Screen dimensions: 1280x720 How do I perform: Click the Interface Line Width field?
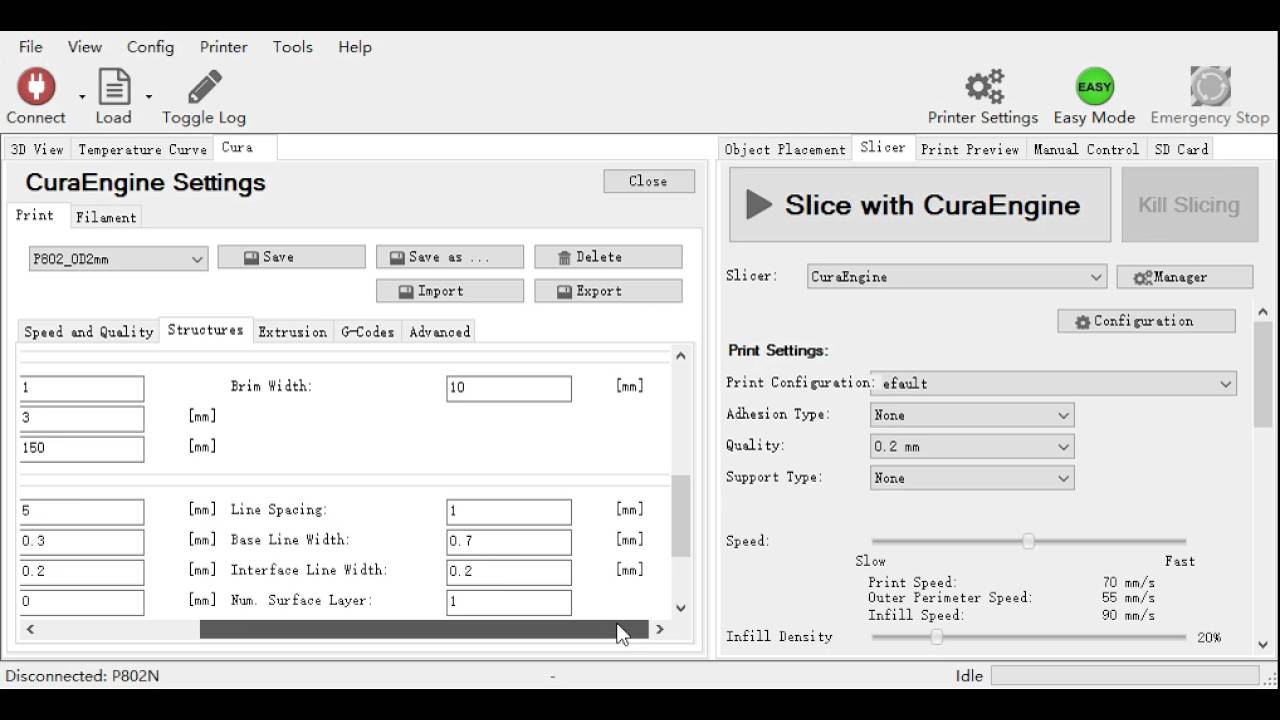[509, 571]
